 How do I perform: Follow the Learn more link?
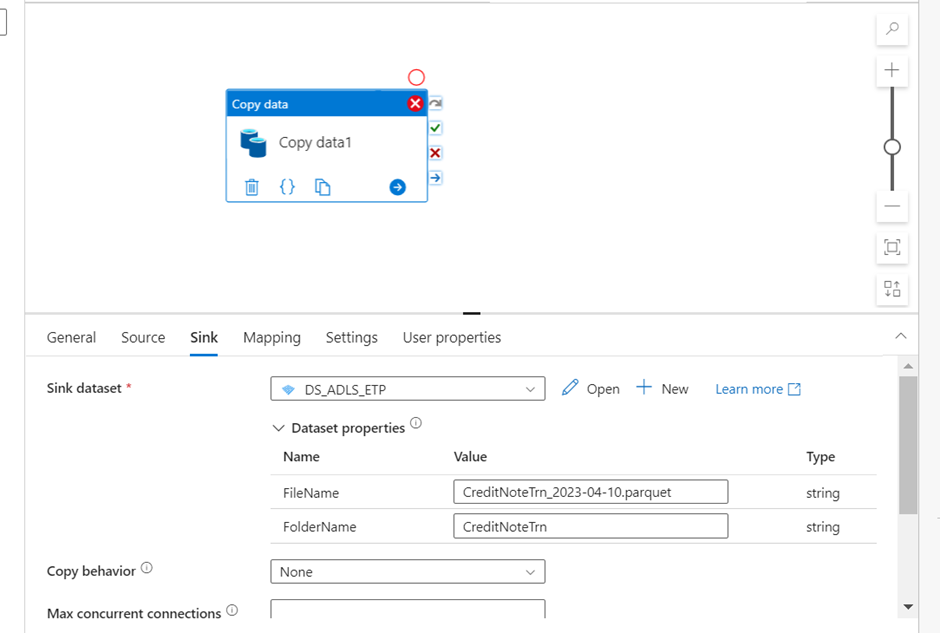758,389
